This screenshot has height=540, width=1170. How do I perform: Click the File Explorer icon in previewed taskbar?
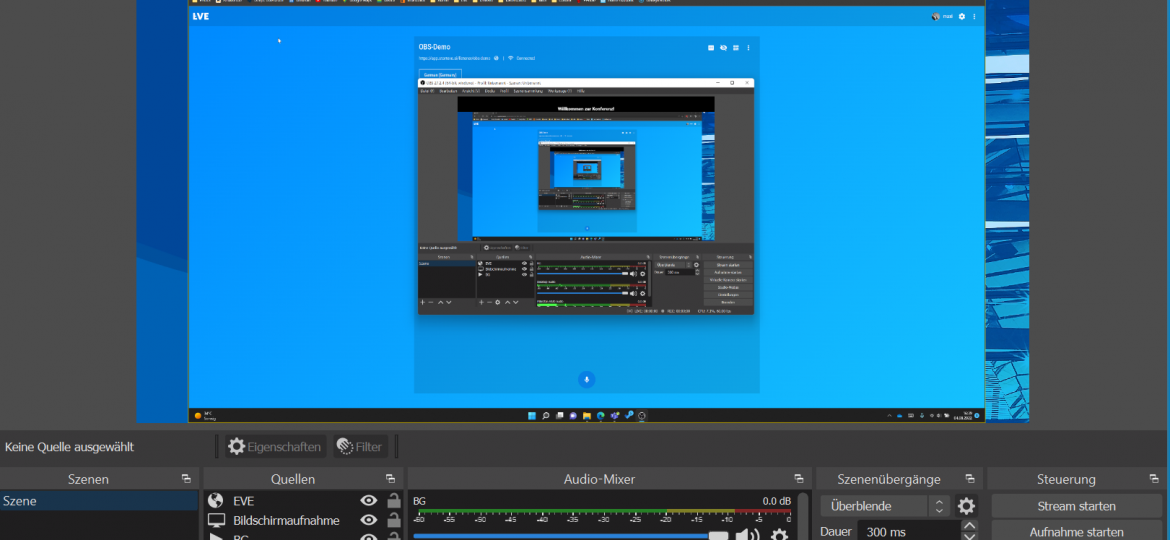coord(587,415)
